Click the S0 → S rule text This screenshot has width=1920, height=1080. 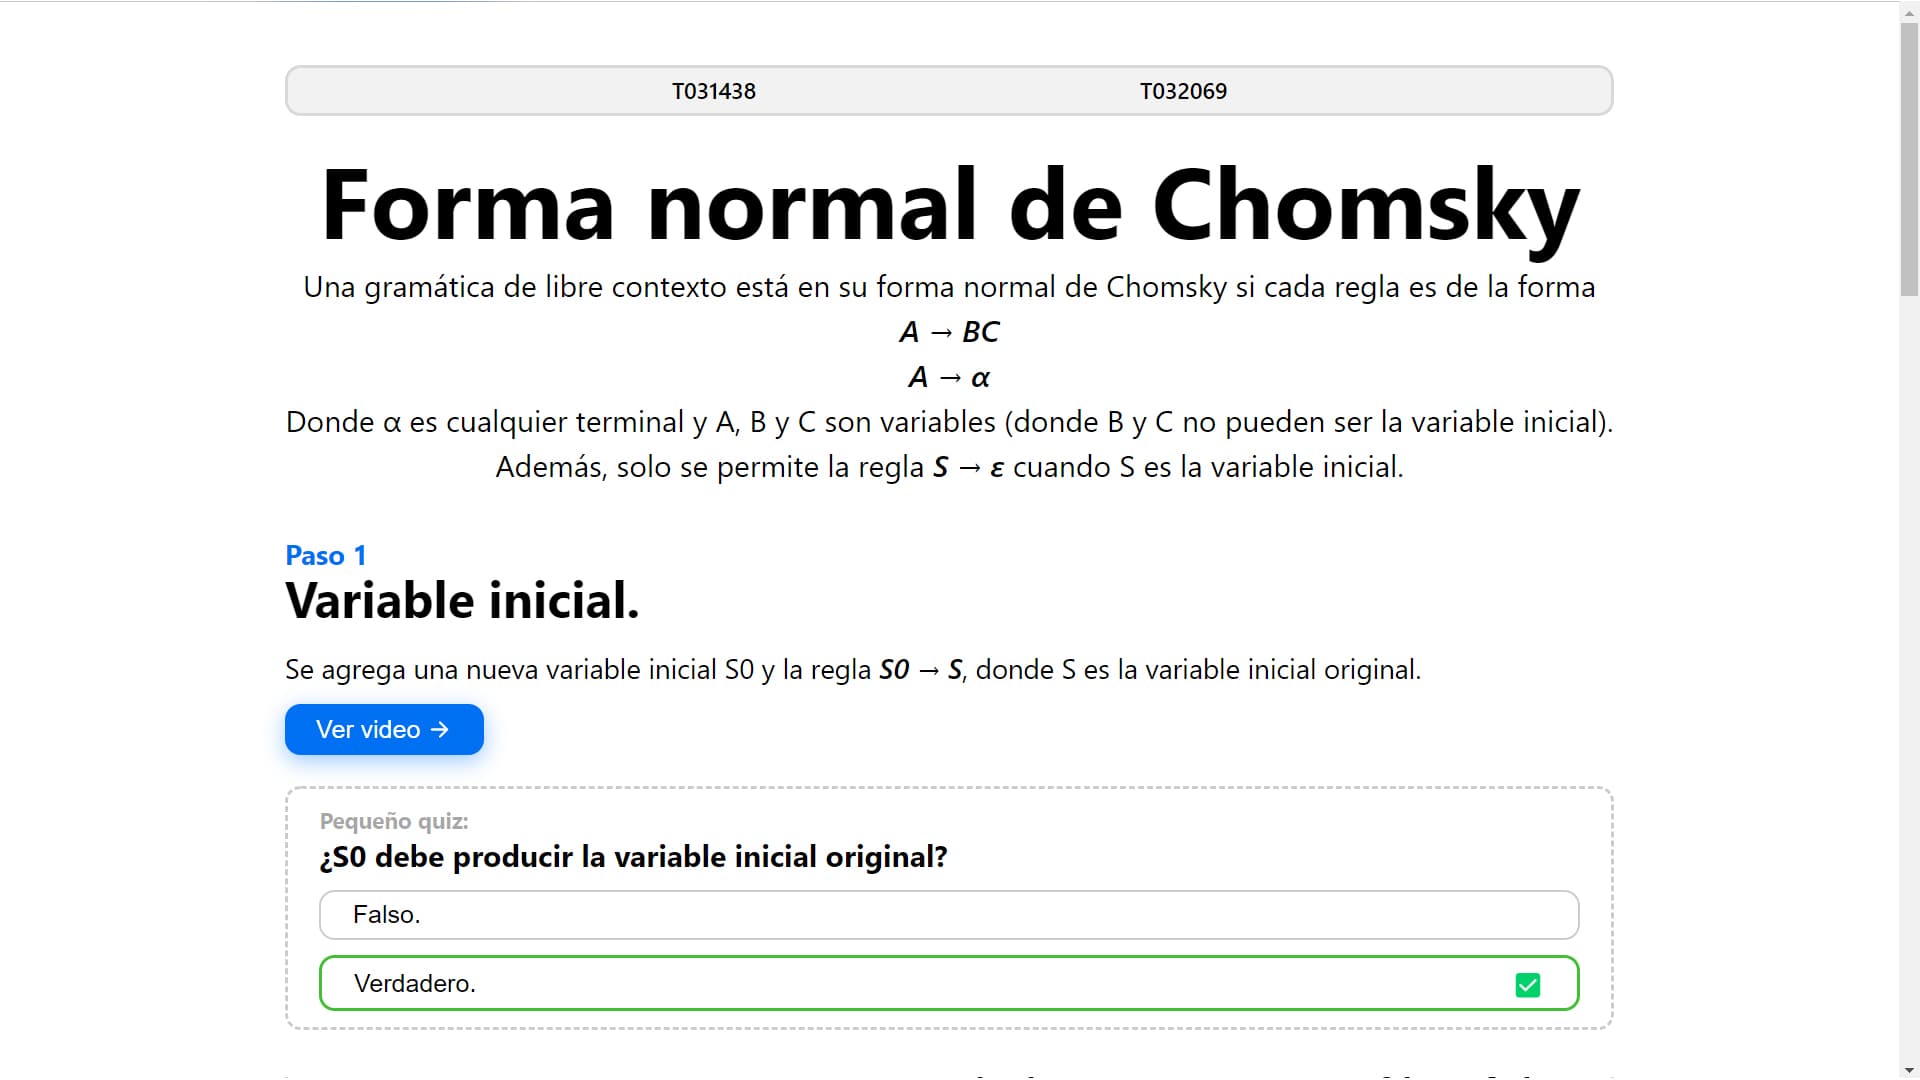[920, 670]
